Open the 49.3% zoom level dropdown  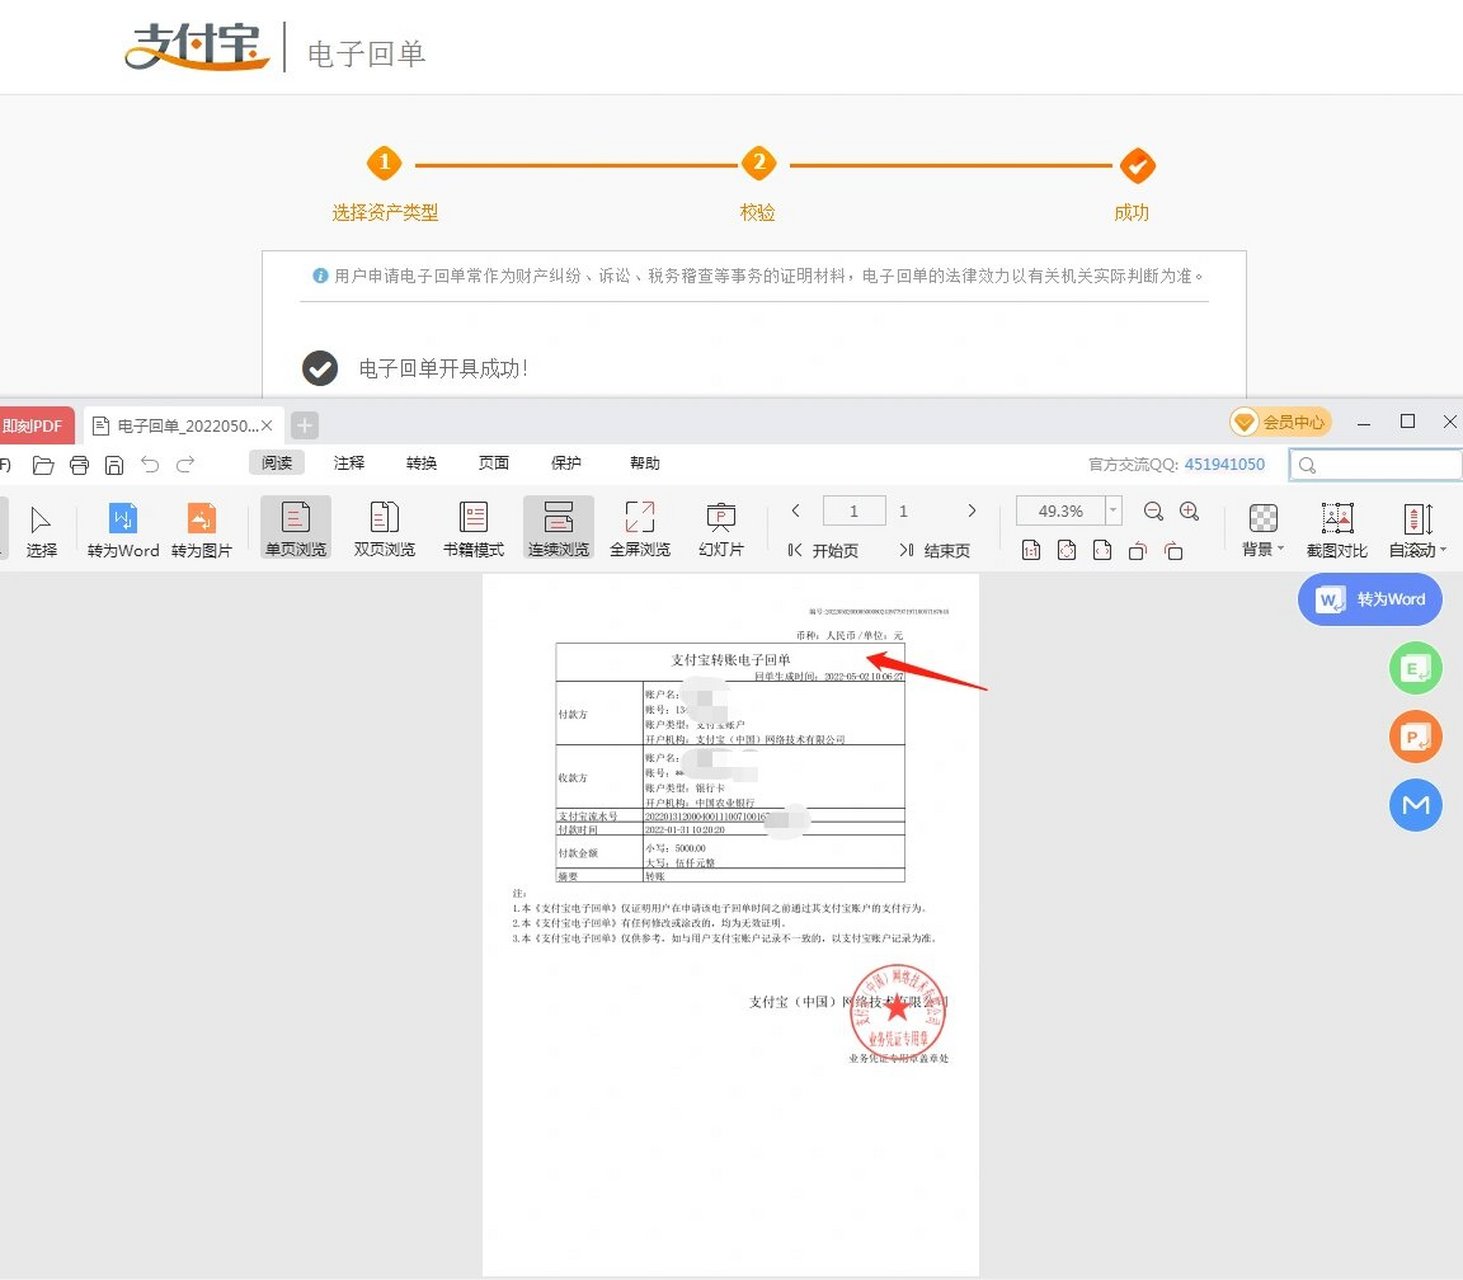[x=1113, y=510]
